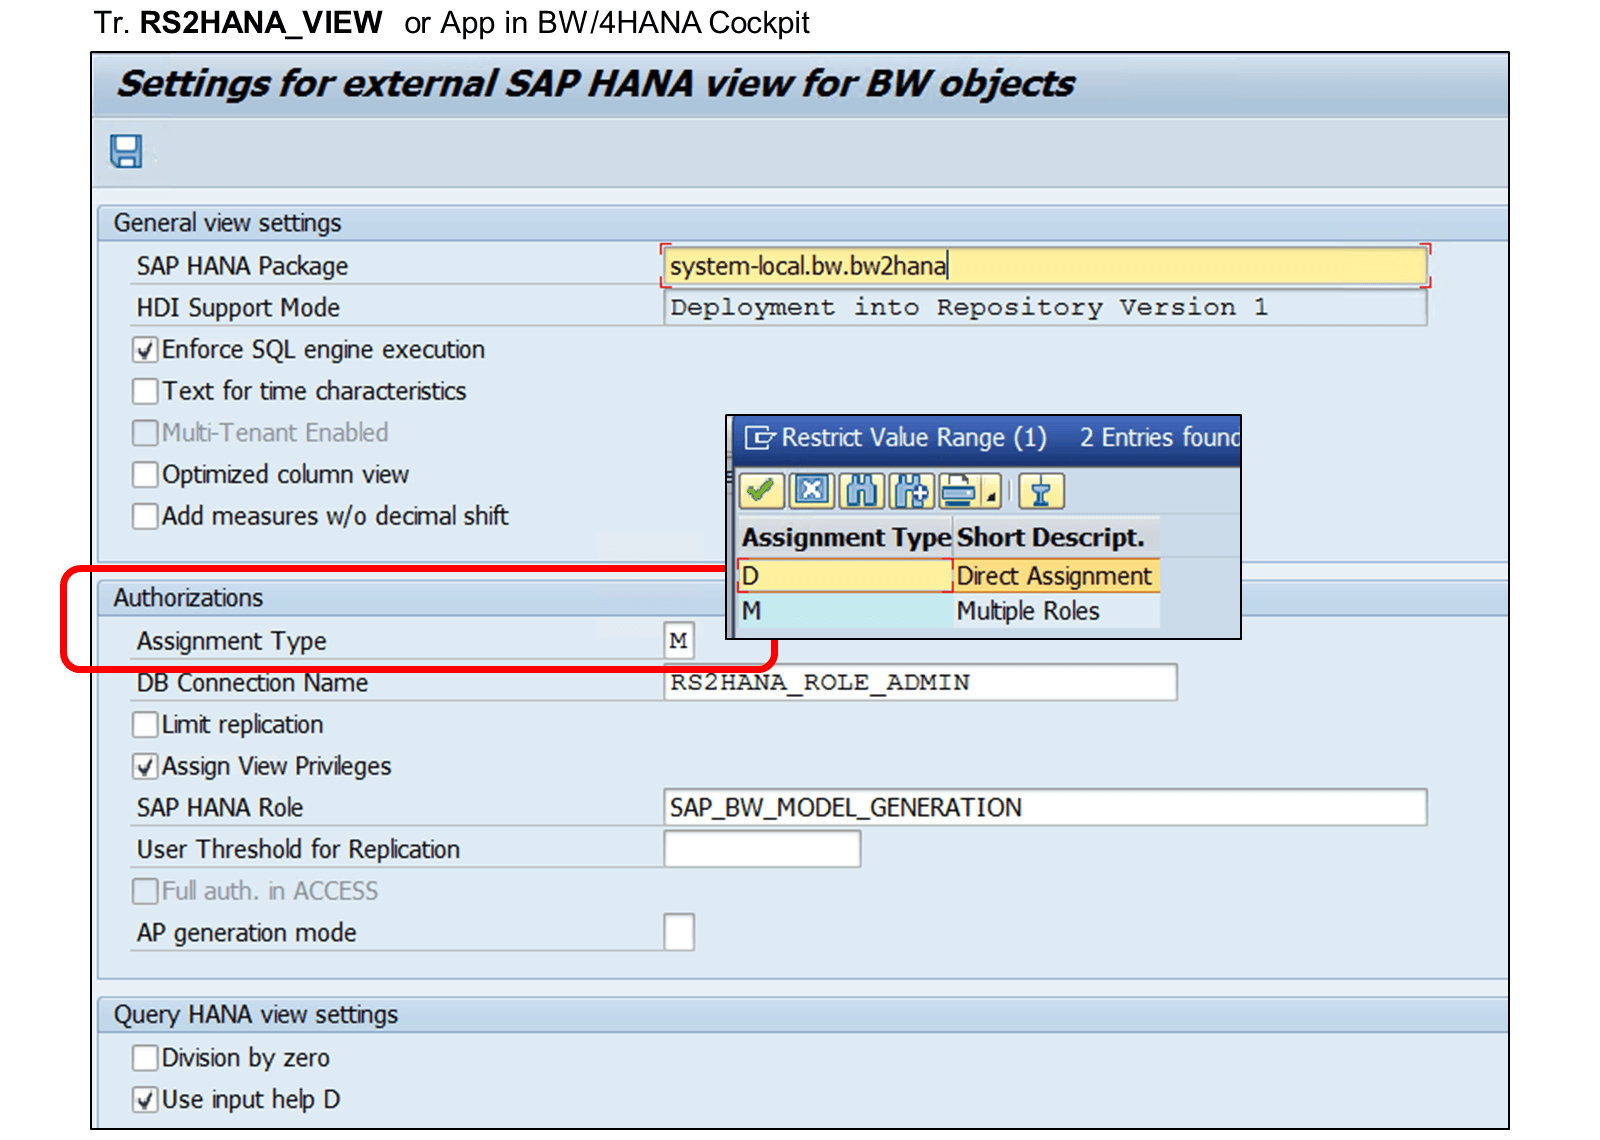Screen dimensions: 1600x1140
Task: Enable Division by zero checkbox
Action: pyautogui.click(x=146, y=1058)
